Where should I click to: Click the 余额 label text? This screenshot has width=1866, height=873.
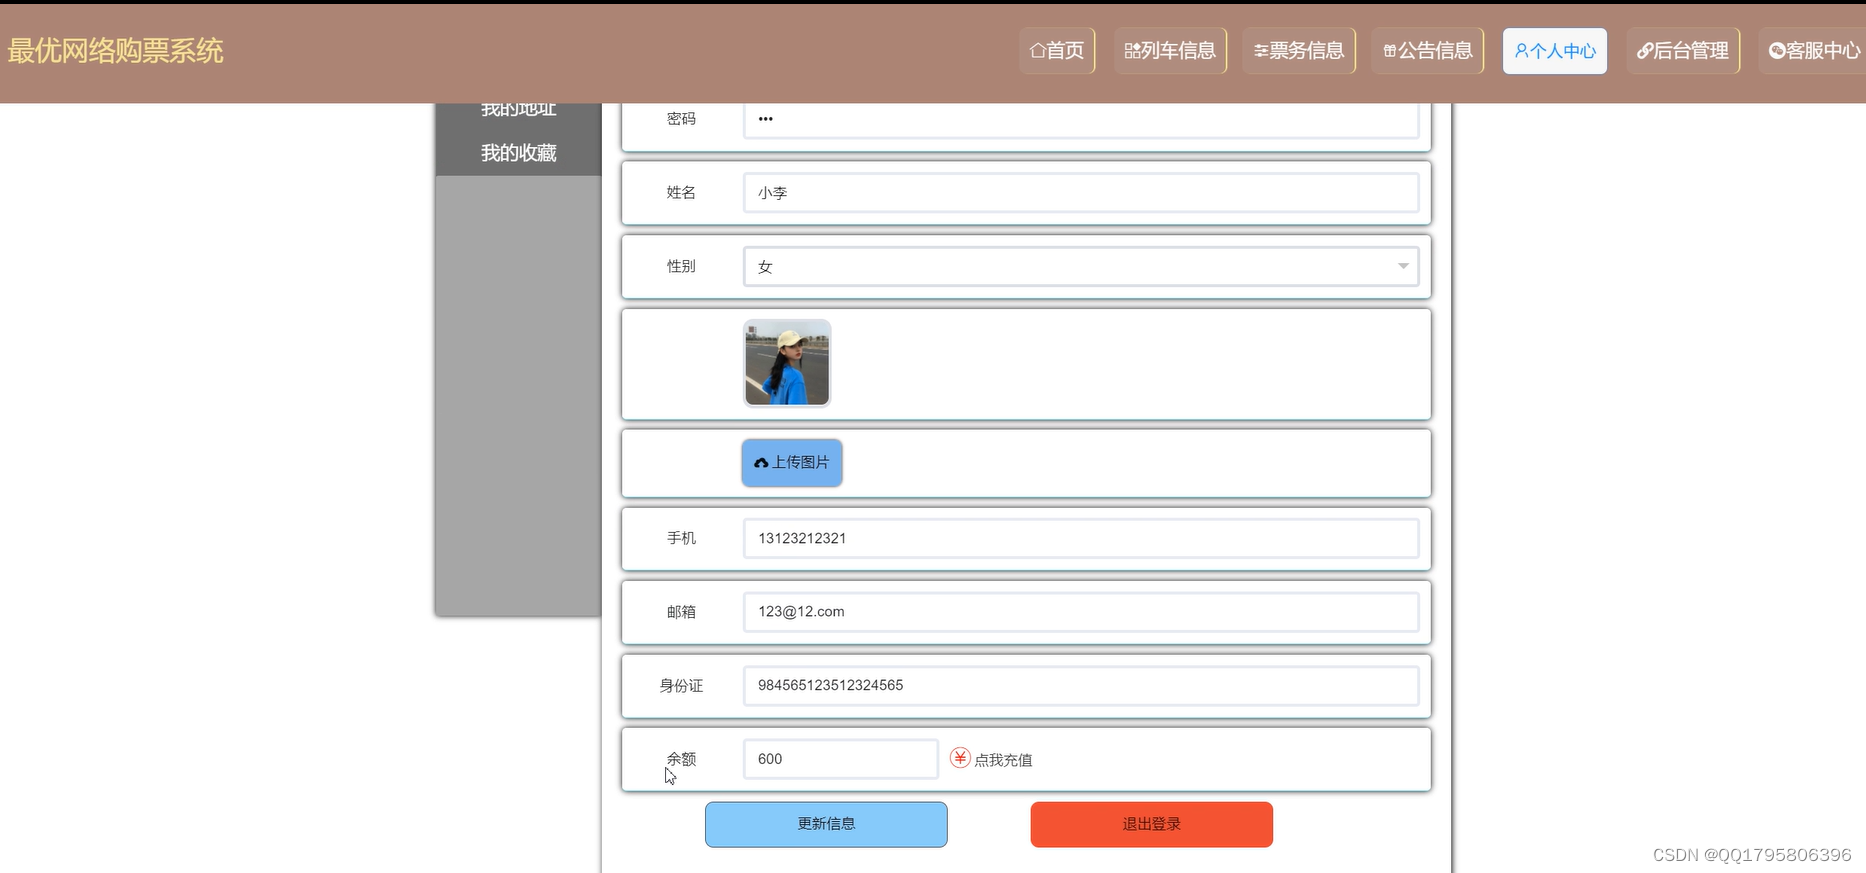pos(681,759)
